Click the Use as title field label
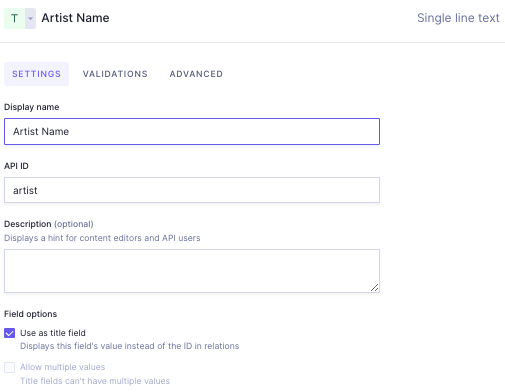The image size is (505, 392). tap(53, 333)
